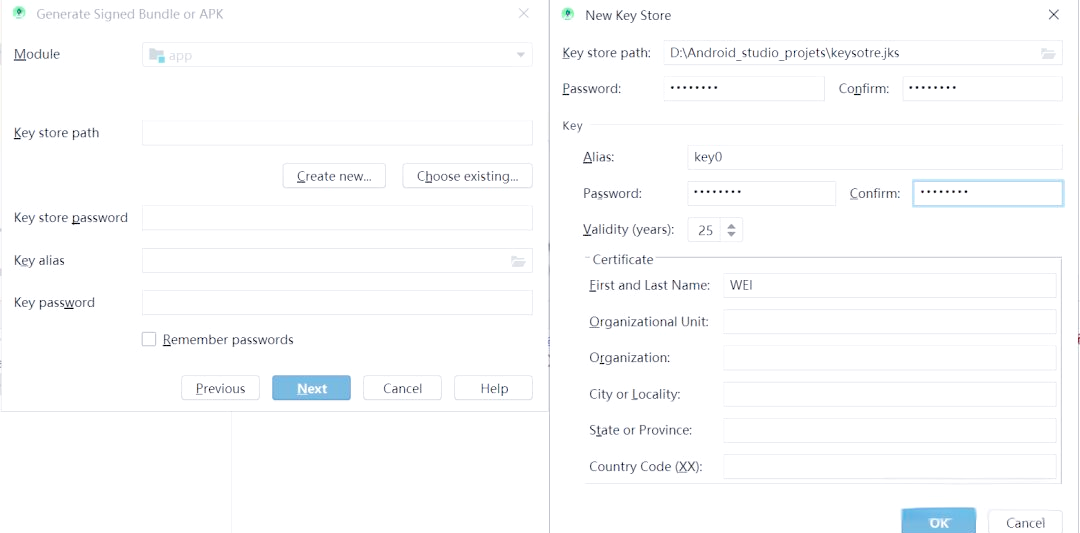Toggle the Remember passwords checkbox
This screenshot has width=1080, height=533.
pyautogui.click(x=149, y=339)
